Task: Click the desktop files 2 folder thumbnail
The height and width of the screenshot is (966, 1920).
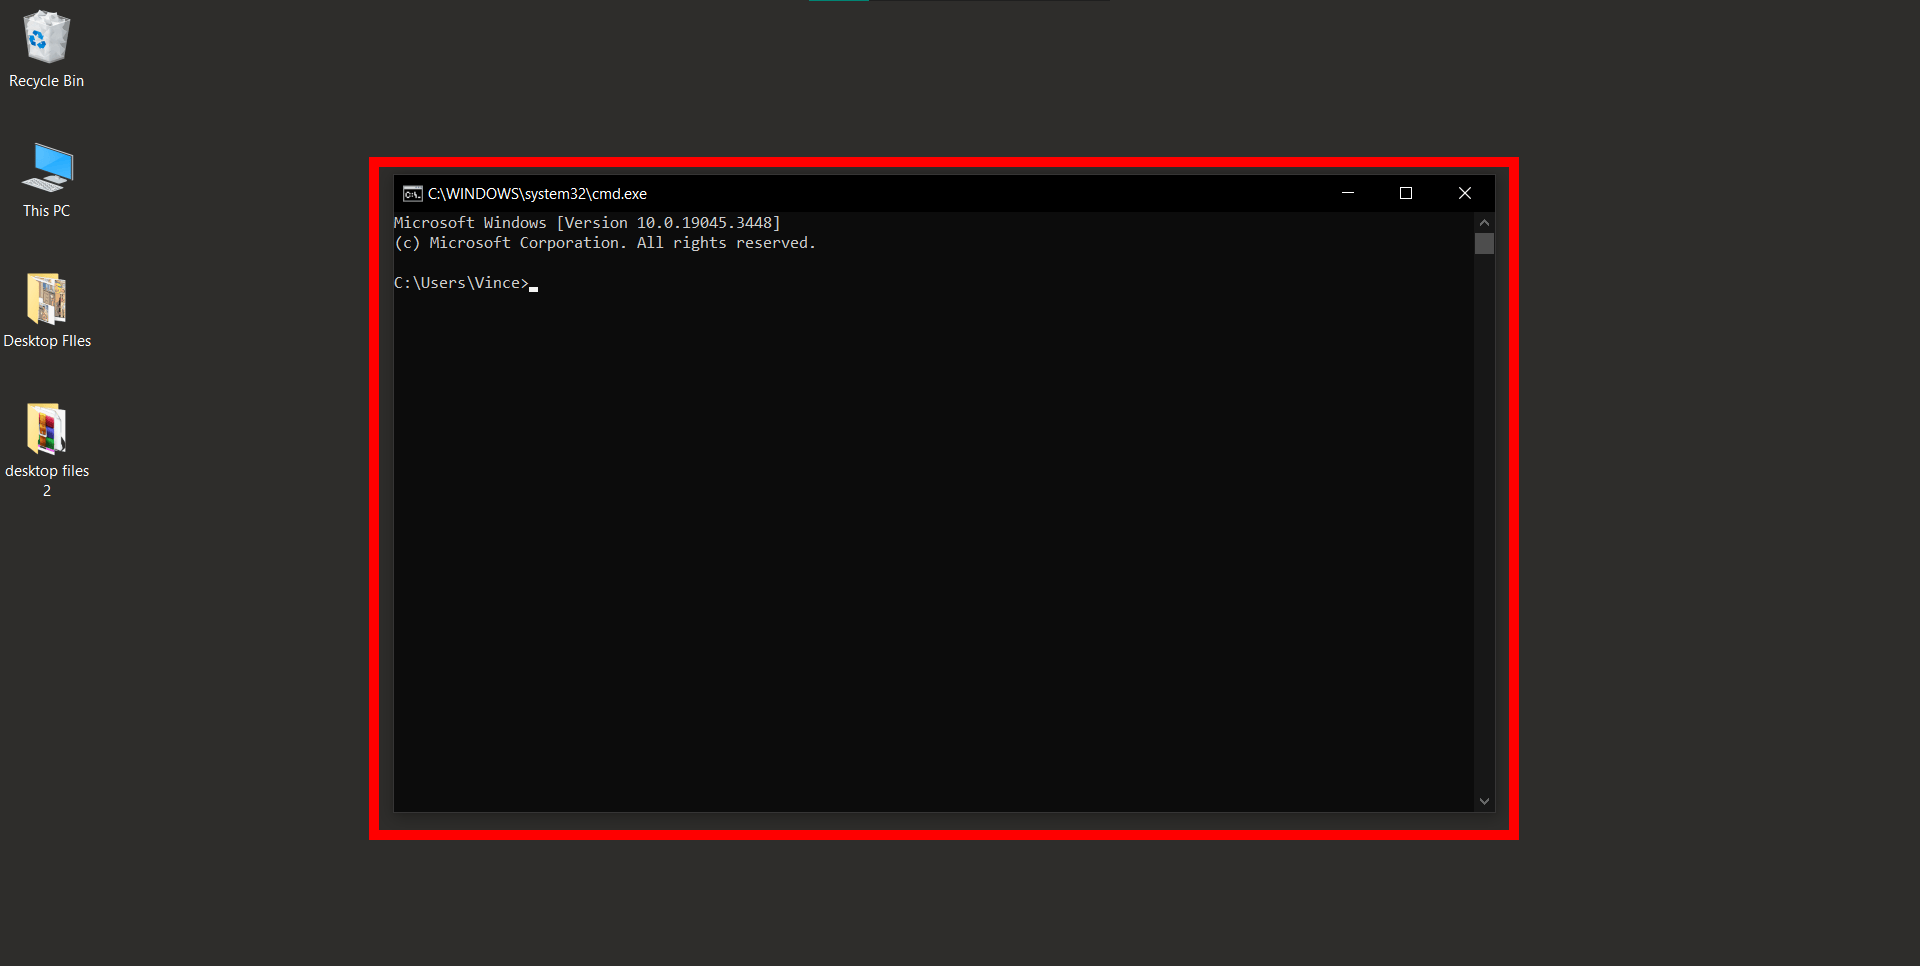Action: [x=46, y=430]
